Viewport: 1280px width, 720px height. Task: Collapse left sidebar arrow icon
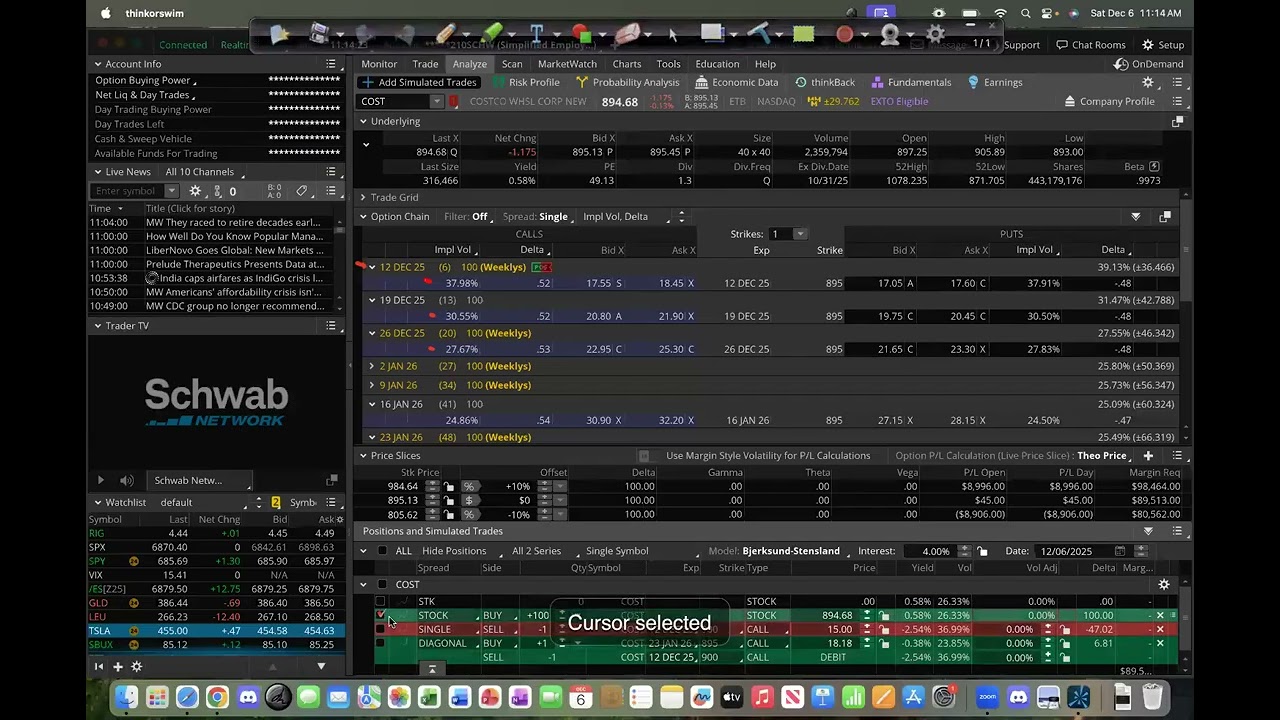(99, 667)
